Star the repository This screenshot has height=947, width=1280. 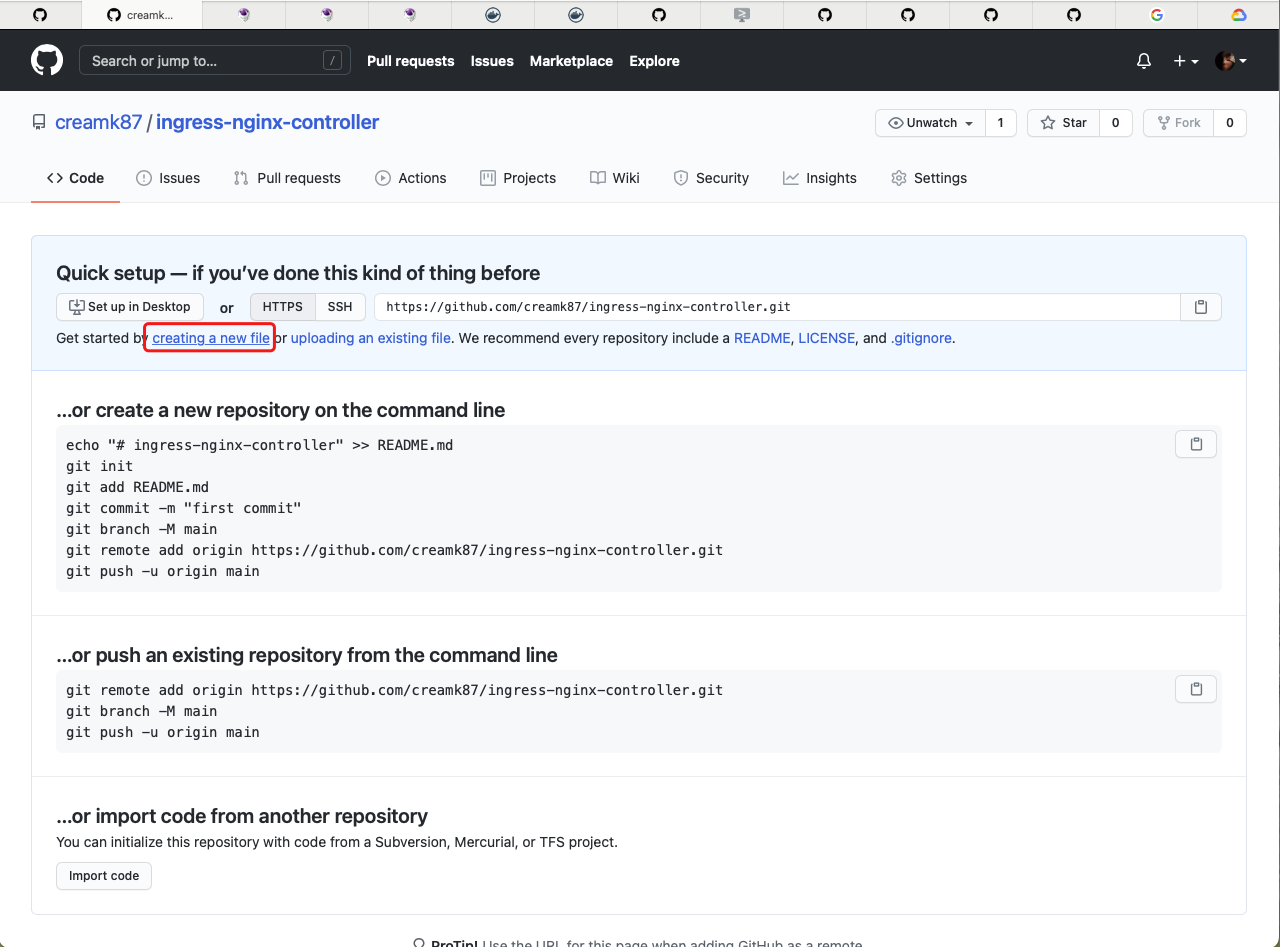[x=1064, y=123]
